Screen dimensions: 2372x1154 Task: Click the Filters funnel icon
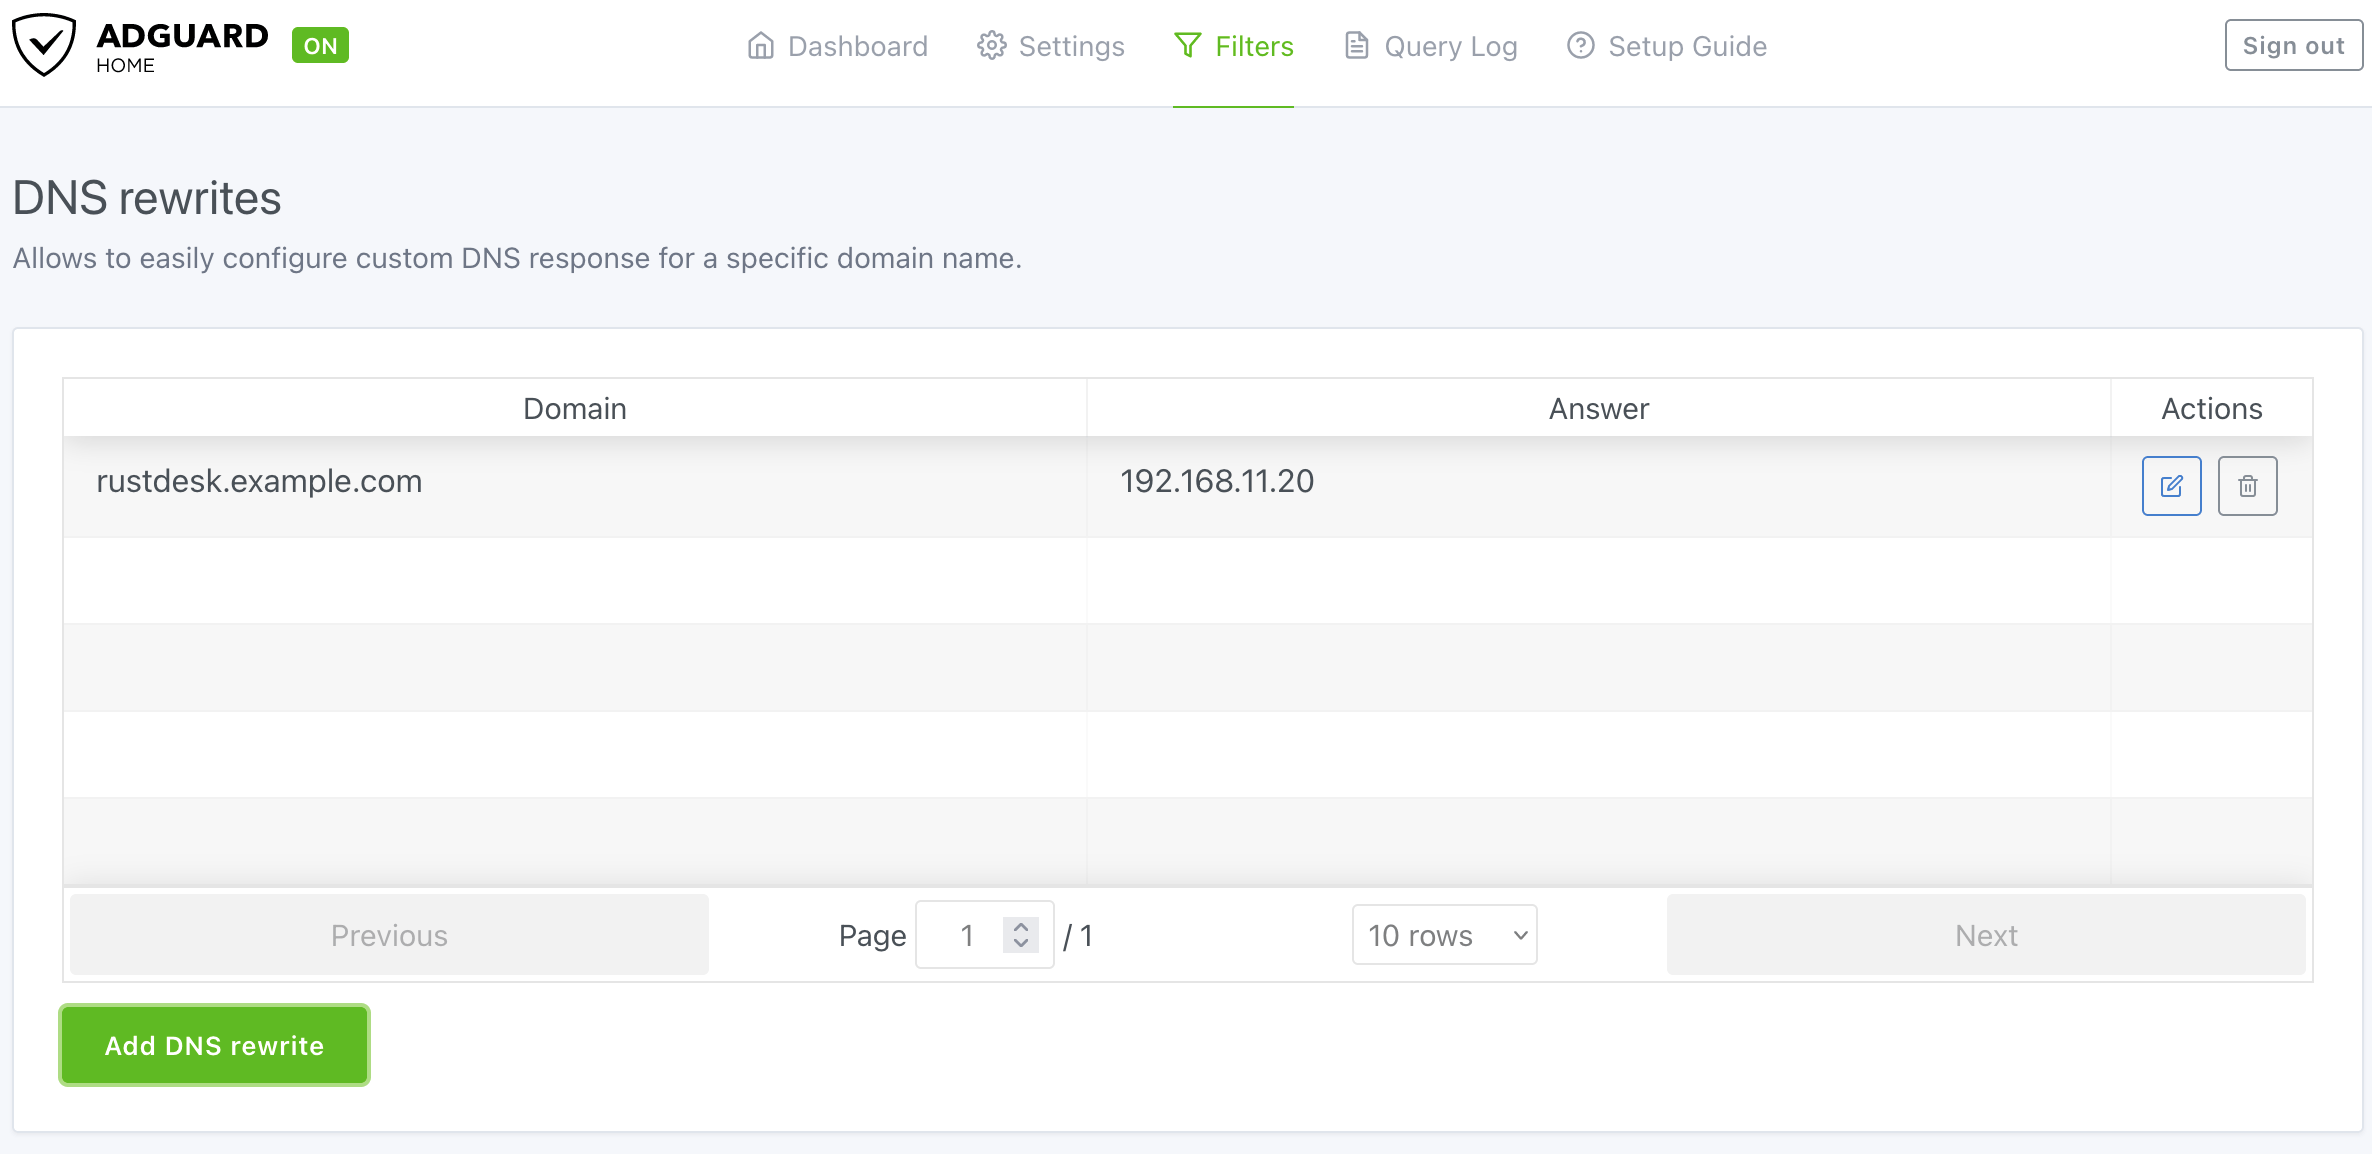(1187, 46)
